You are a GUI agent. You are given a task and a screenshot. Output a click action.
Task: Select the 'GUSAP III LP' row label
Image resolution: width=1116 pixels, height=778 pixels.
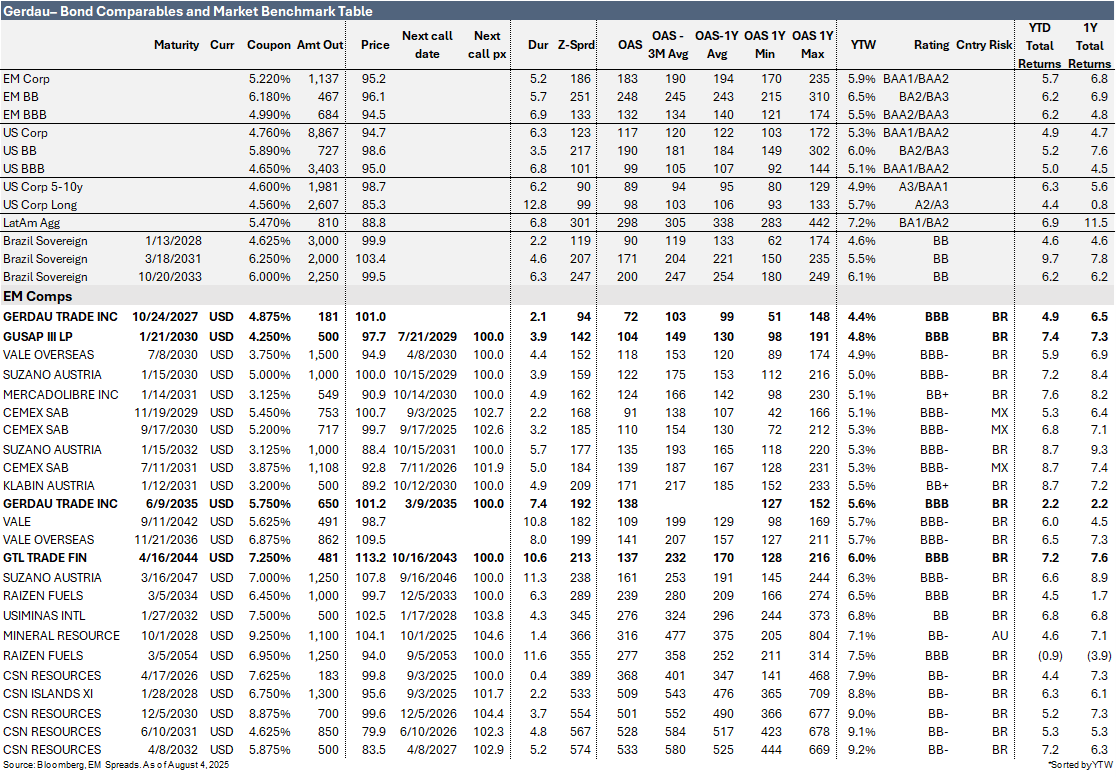tap(38, 337)
